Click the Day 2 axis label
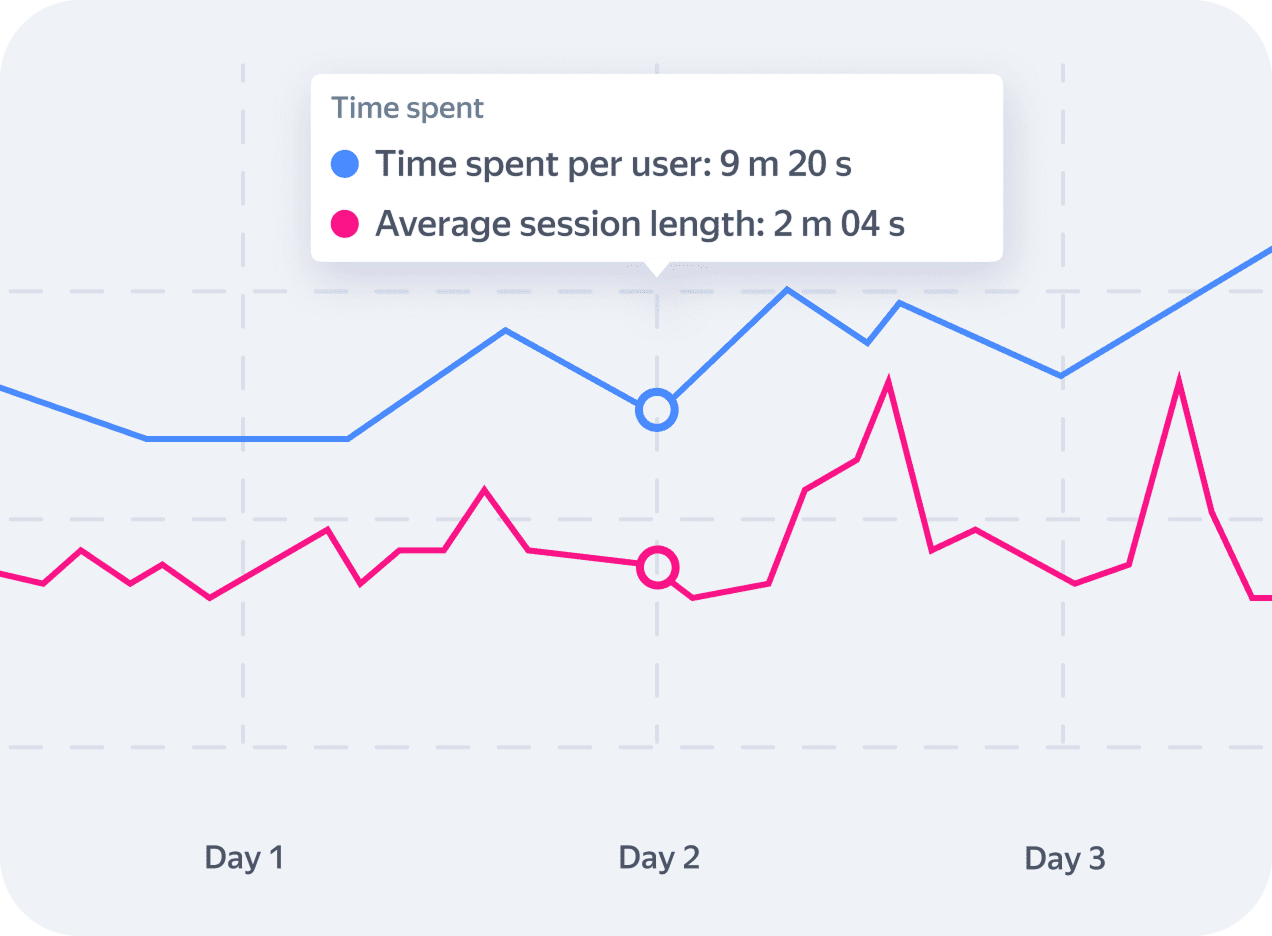Image resolution: width=1272 pixels, height=936 pixels. tap(659, 858)
